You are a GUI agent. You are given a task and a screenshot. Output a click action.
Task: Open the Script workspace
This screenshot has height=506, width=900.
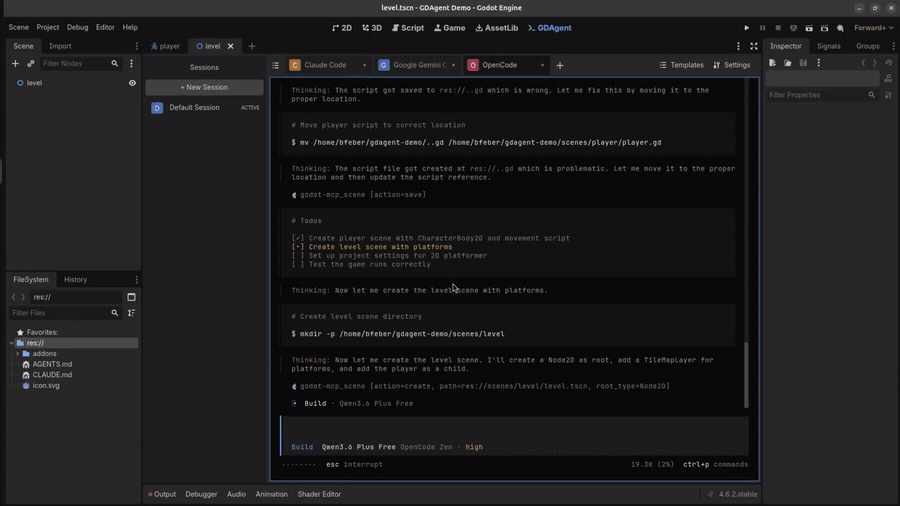tap(408, 28)
